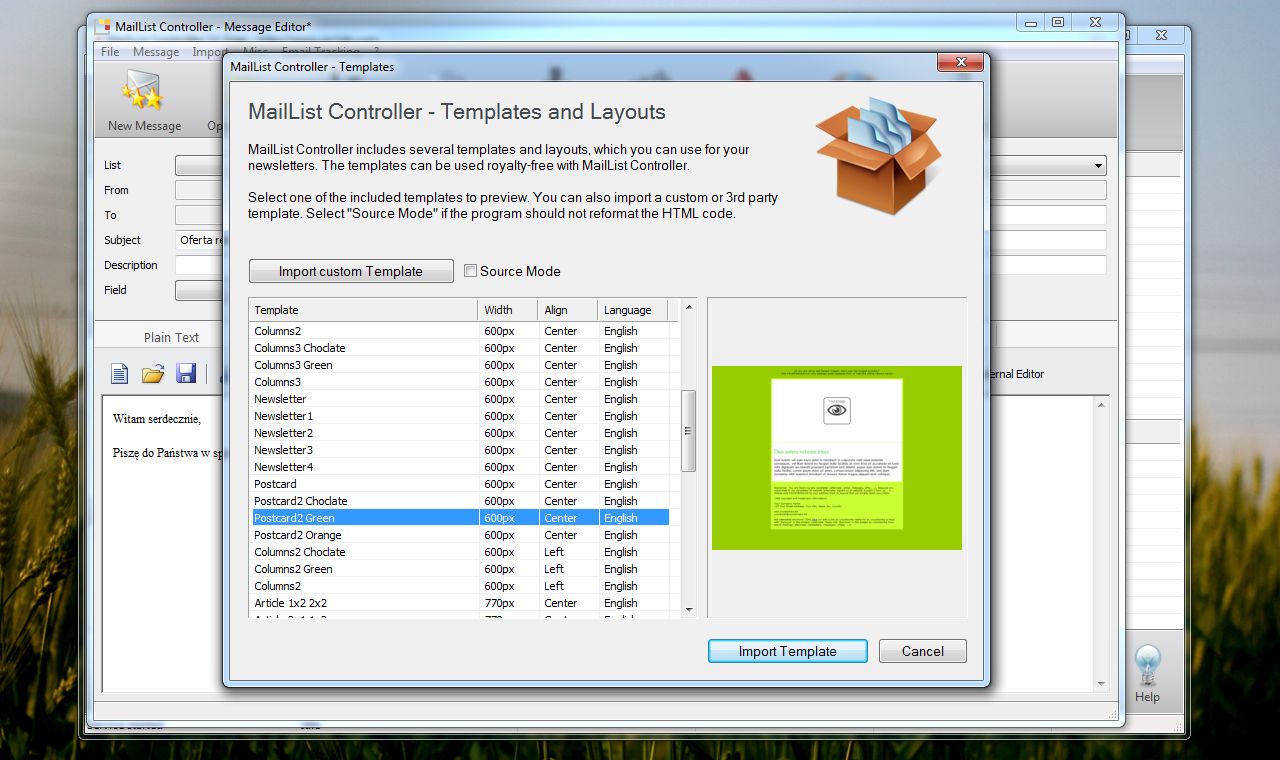Select the Newsletter1 template row
Image resolution: width=1280 pixels, height=760 pixels.
[459, 416]
